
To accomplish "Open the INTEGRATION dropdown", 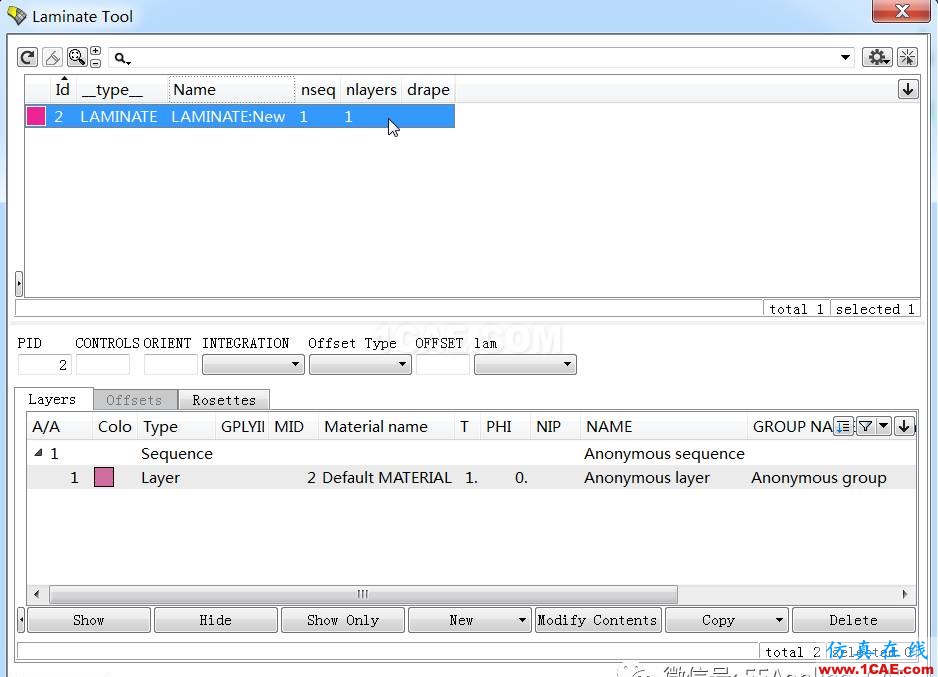I will (253, 365).
